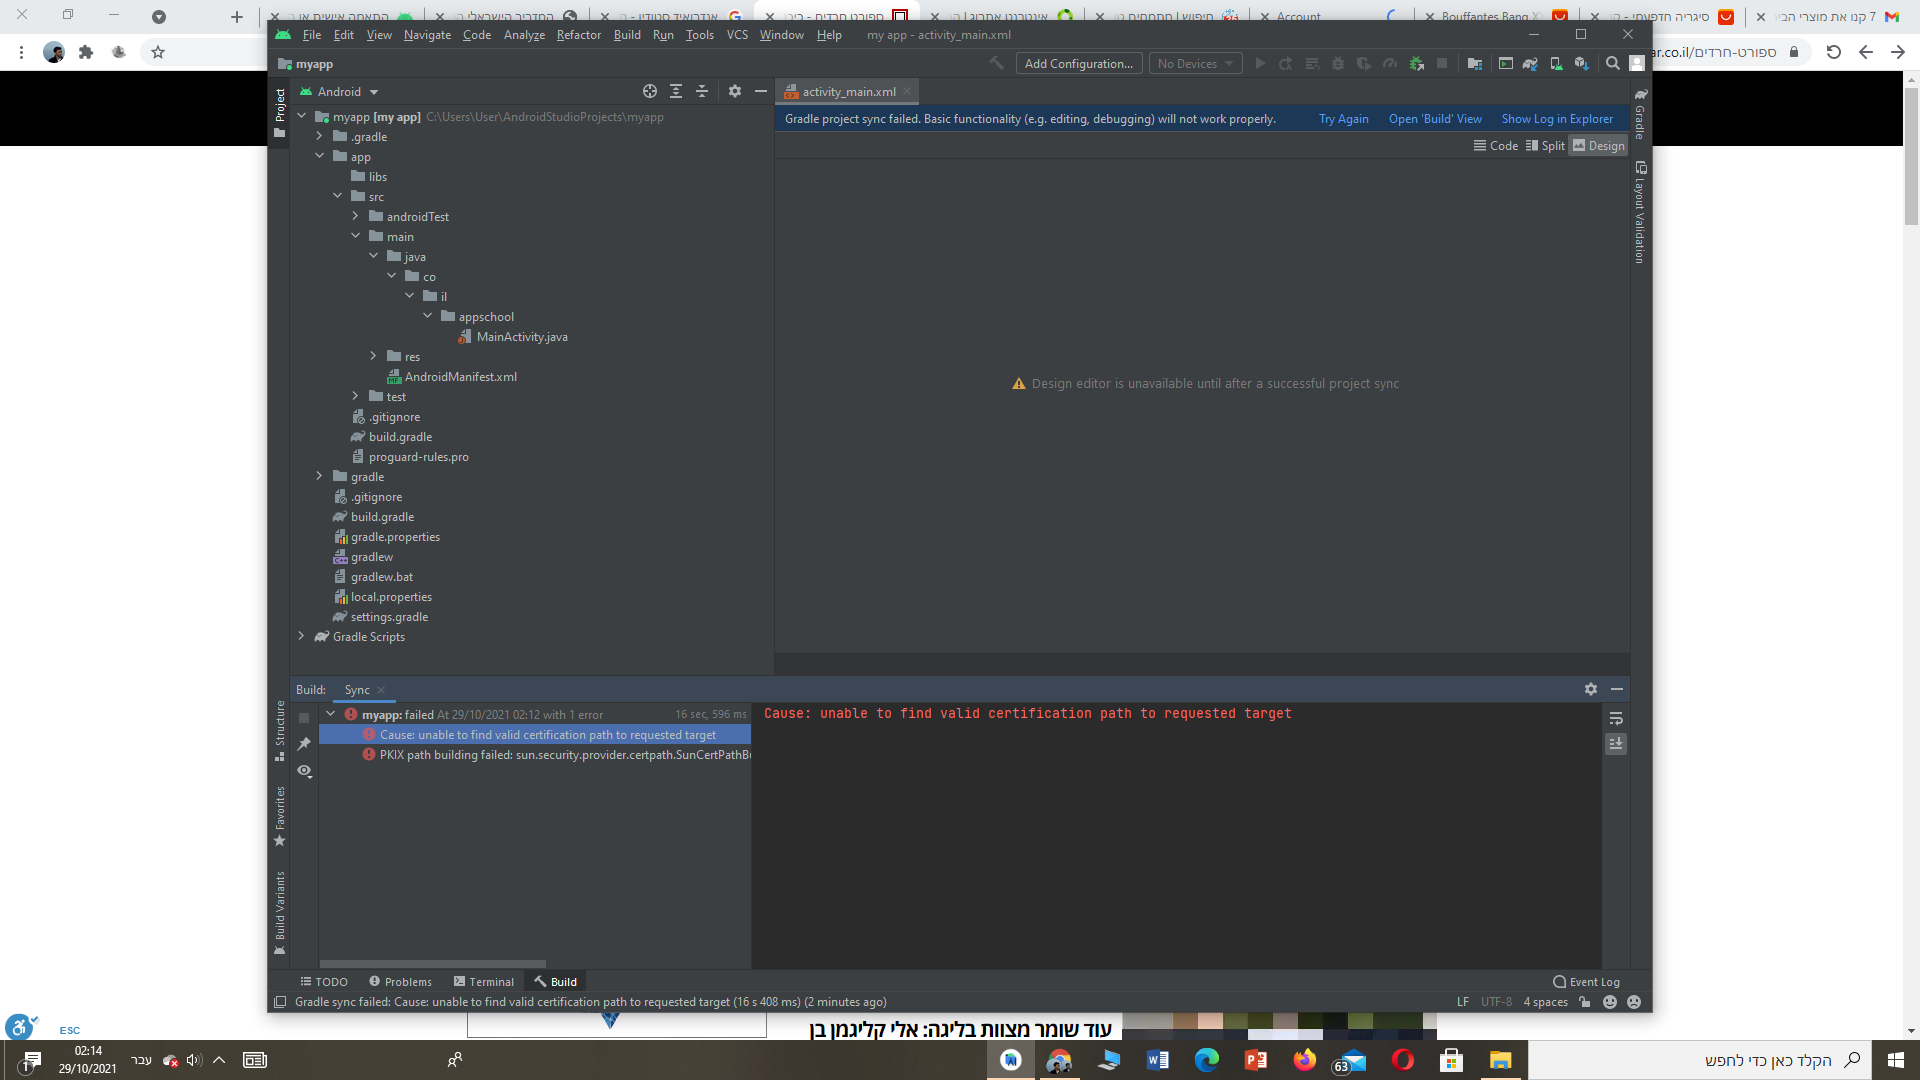The image size is (1920, 1080).
Task: Open the AVD Manager icon
Action: (x=1556, y=64)
